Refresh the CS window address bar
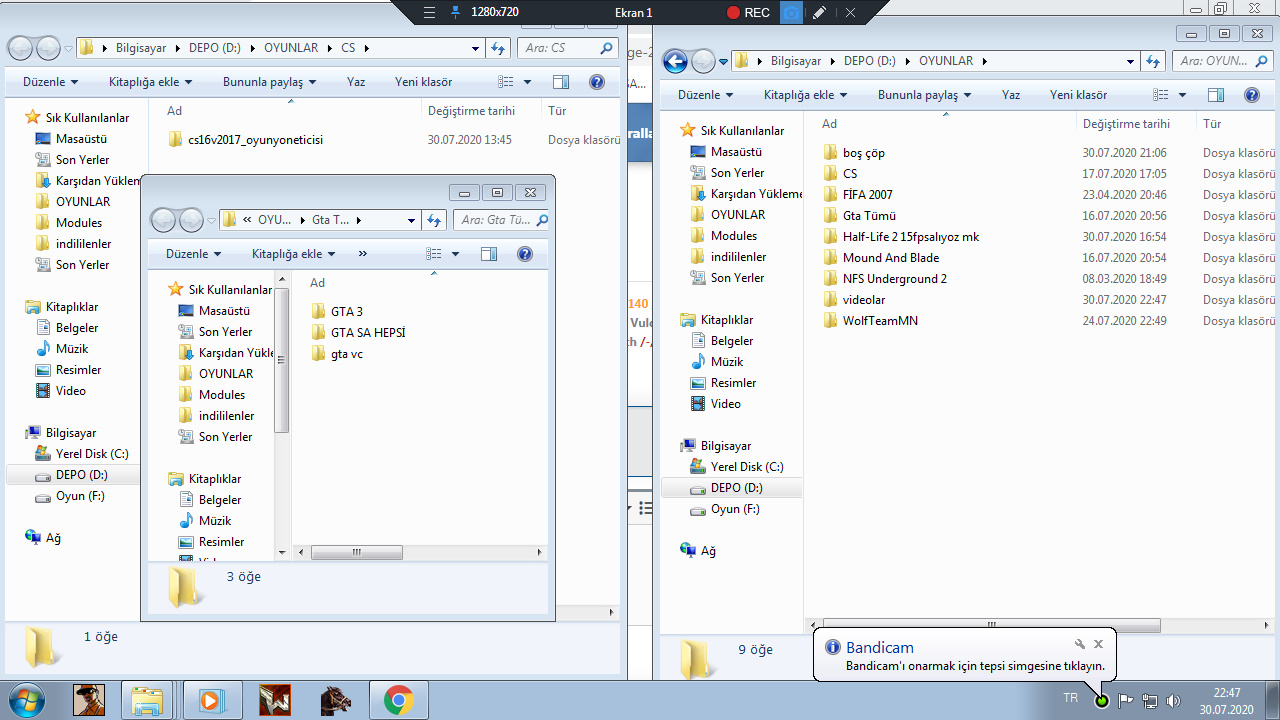 [x=498, y=48]
